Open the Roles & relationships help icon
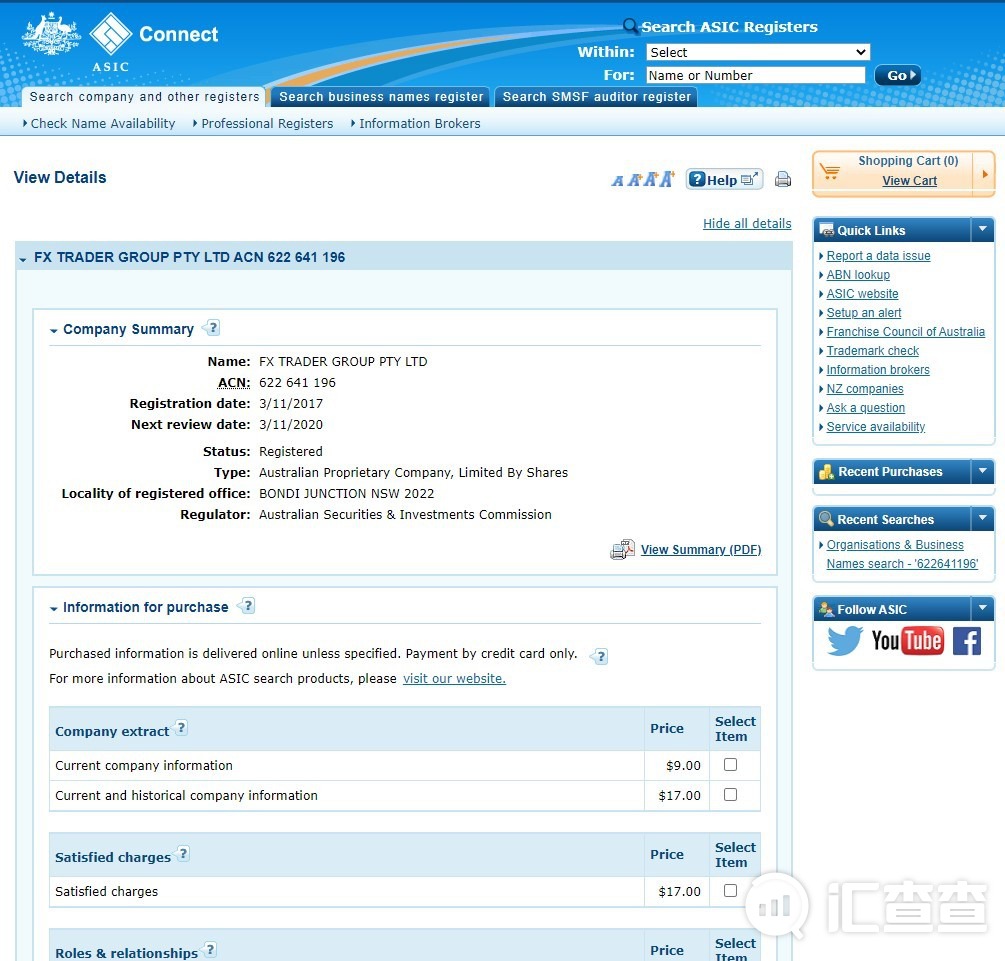1005x961 pixels. (x=210, y=949)
